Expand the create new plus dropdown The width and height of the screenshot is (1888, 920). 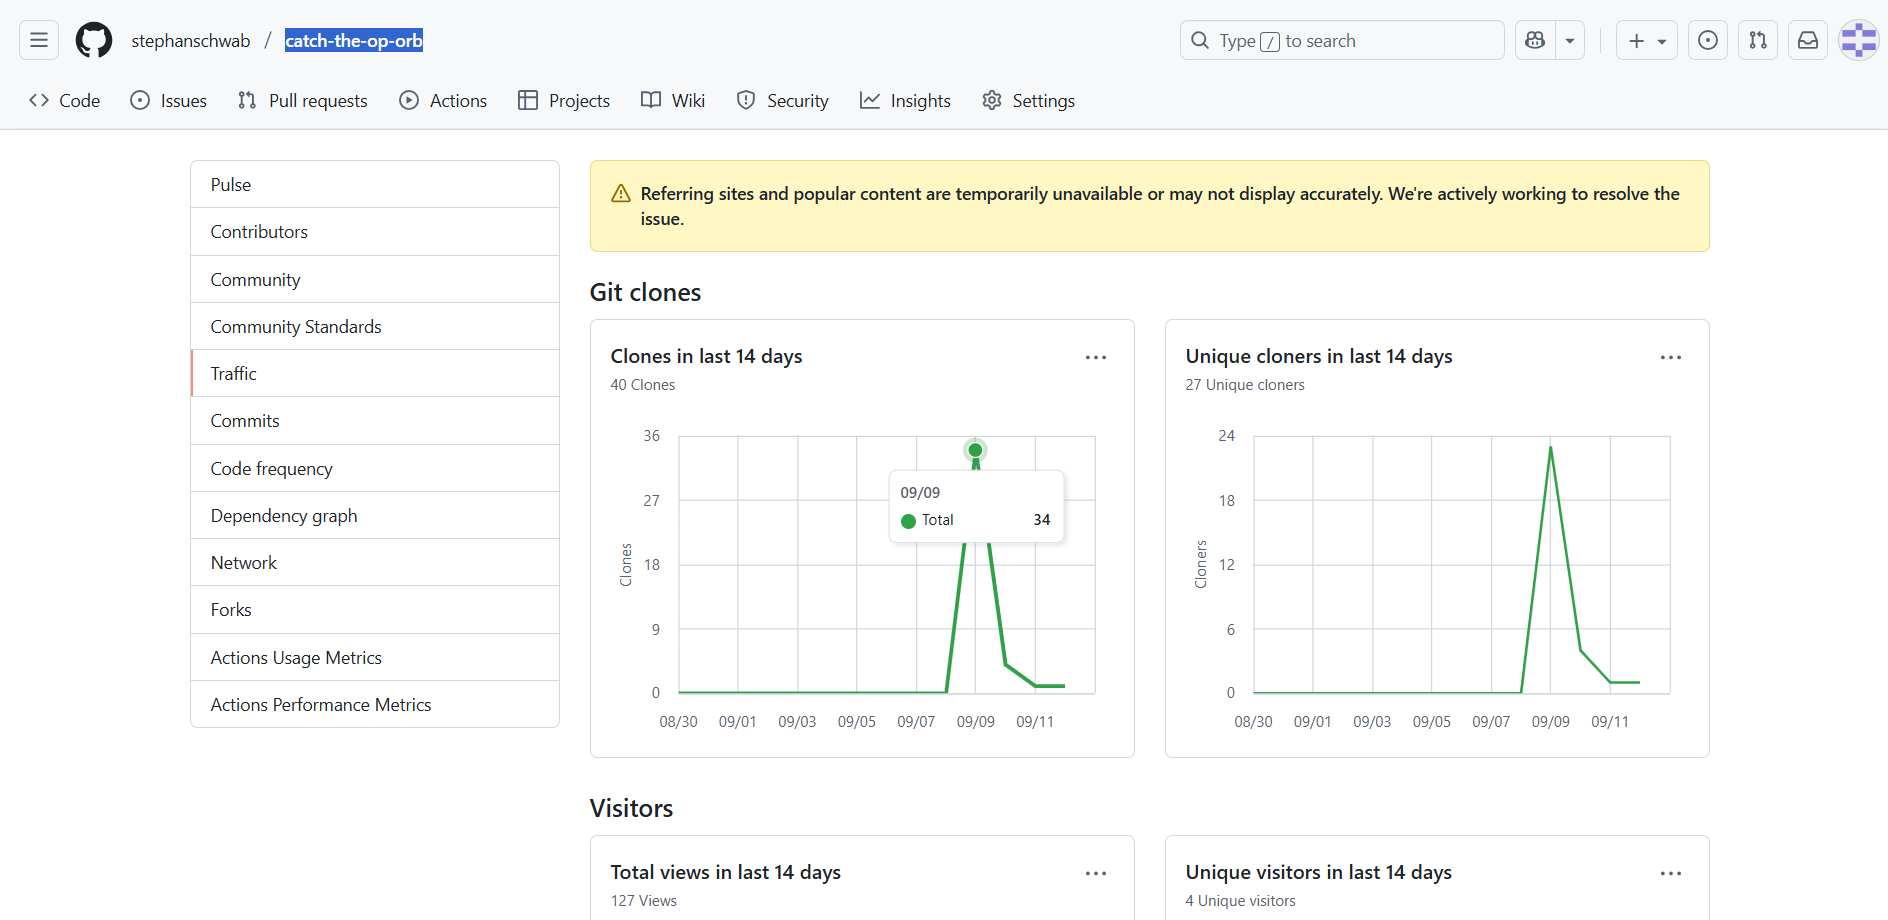pyautogui.click(x=1647, y=41)
